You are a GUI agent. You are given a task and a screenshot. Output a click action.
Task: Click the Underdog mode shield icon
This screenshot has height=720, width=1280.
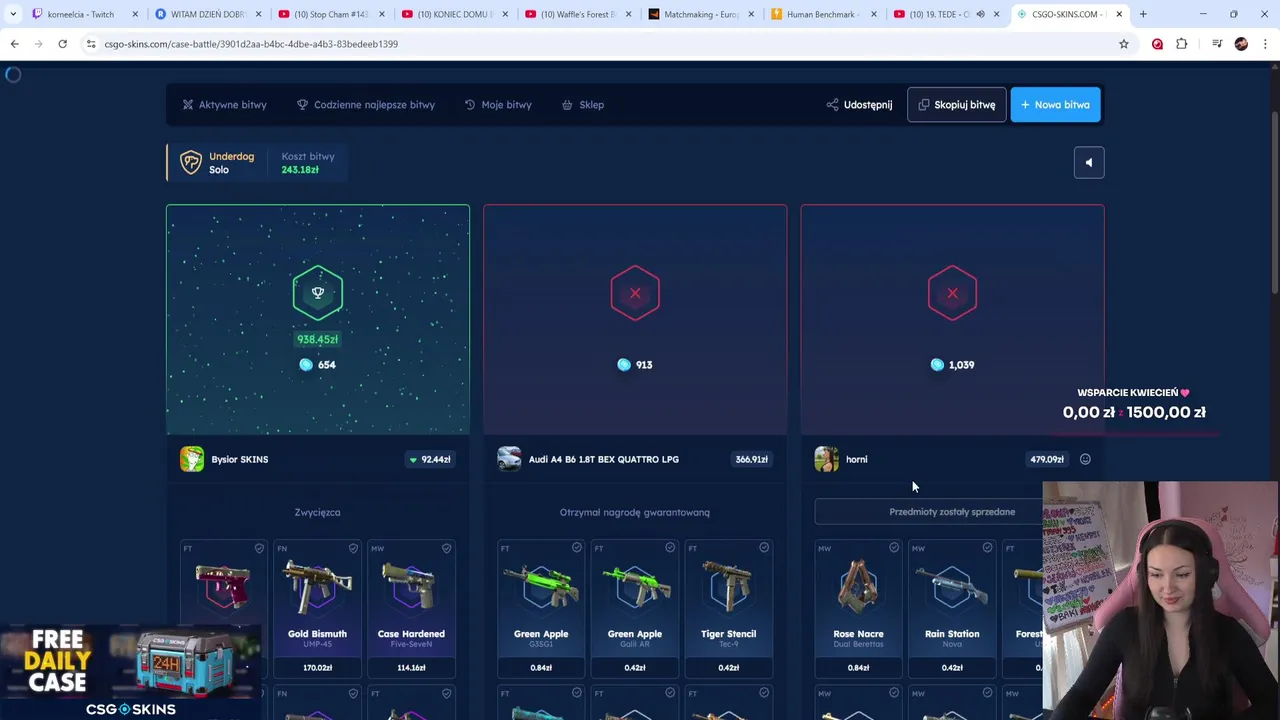point(190,162)
